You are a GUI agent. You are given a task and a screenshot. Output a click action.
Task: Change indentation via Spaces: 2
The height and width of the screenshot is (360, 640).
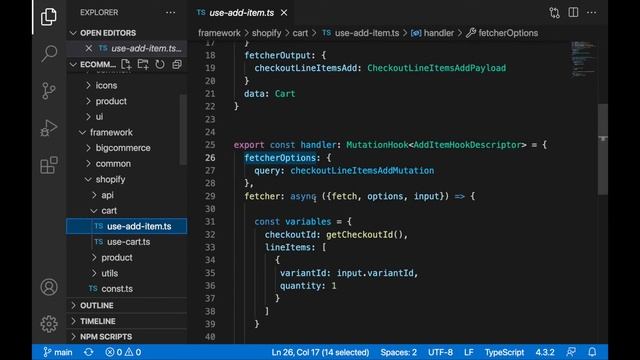tap(399, 352)
